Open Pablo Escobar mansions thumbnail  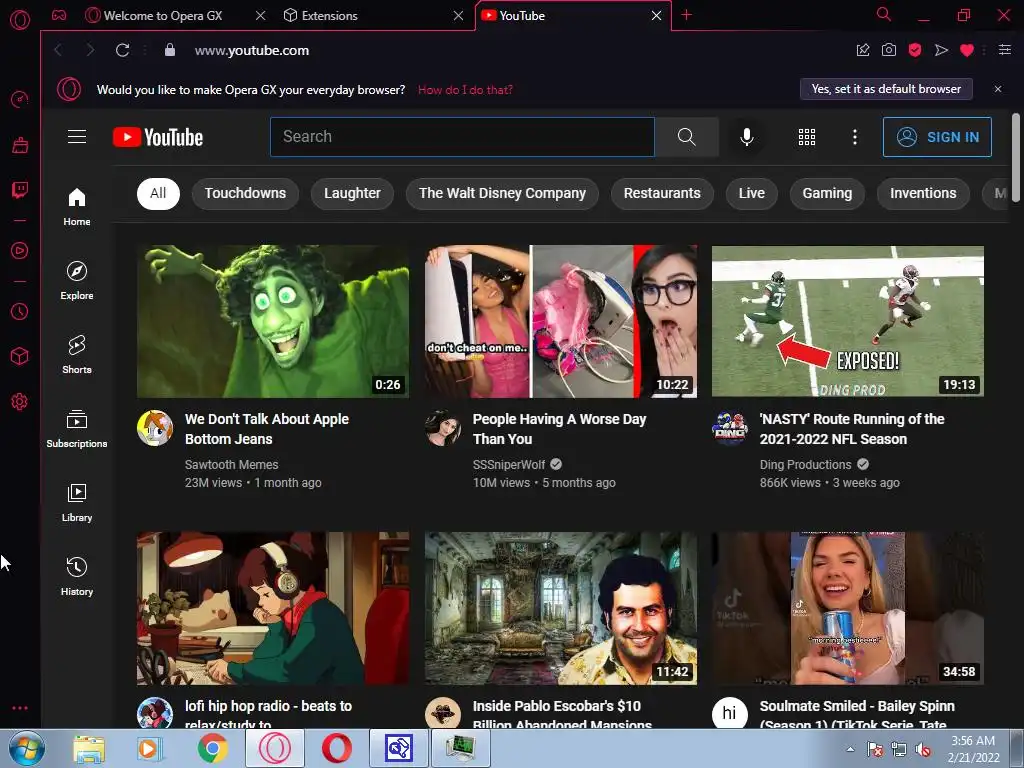(560, 609)
